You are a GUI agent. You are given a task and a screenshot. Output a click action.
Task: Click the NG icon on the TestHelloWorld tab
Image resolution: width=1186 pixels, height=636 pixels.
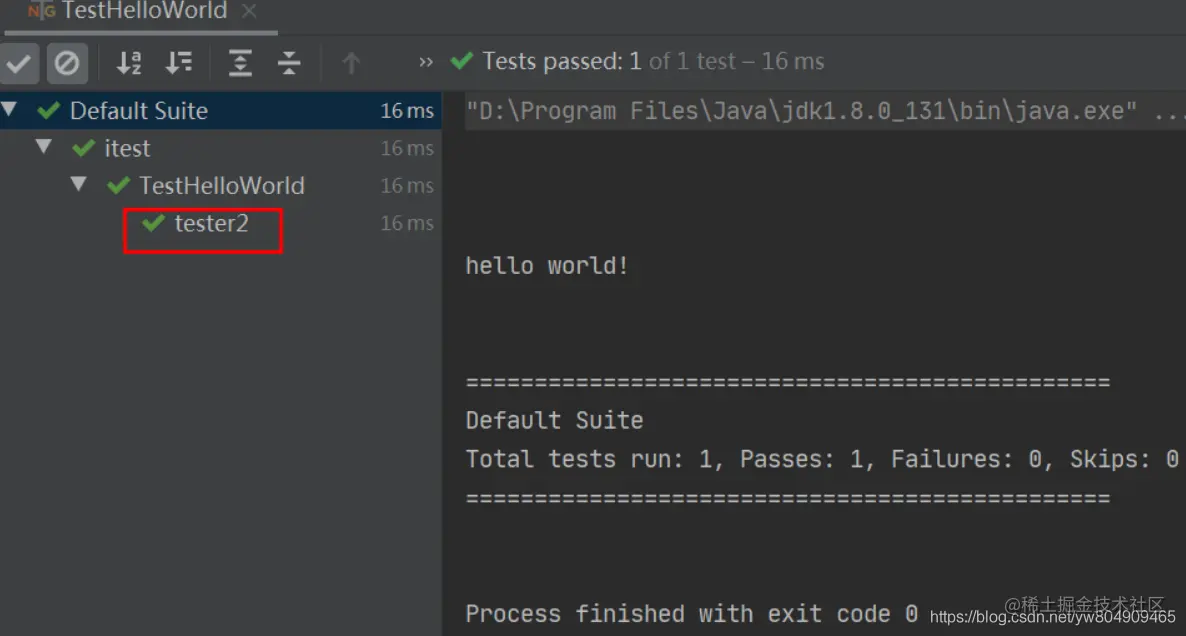41,11
